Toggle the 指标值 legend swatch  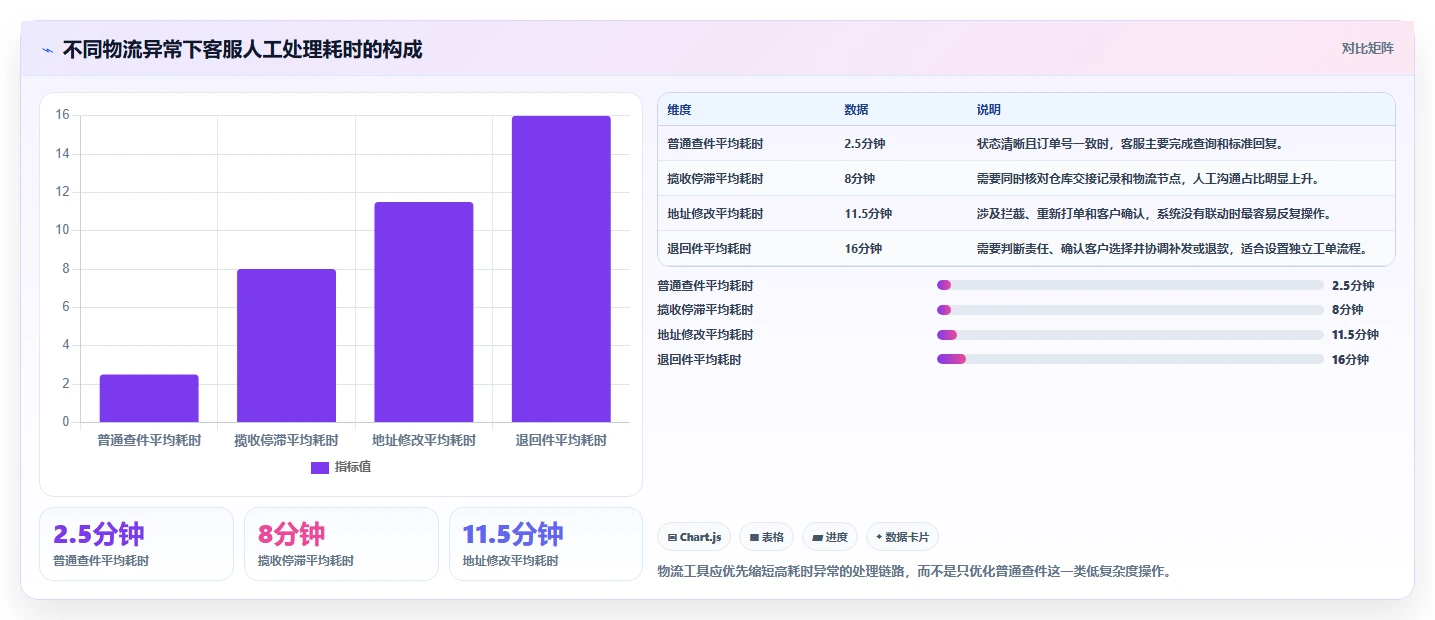point(320,467)
